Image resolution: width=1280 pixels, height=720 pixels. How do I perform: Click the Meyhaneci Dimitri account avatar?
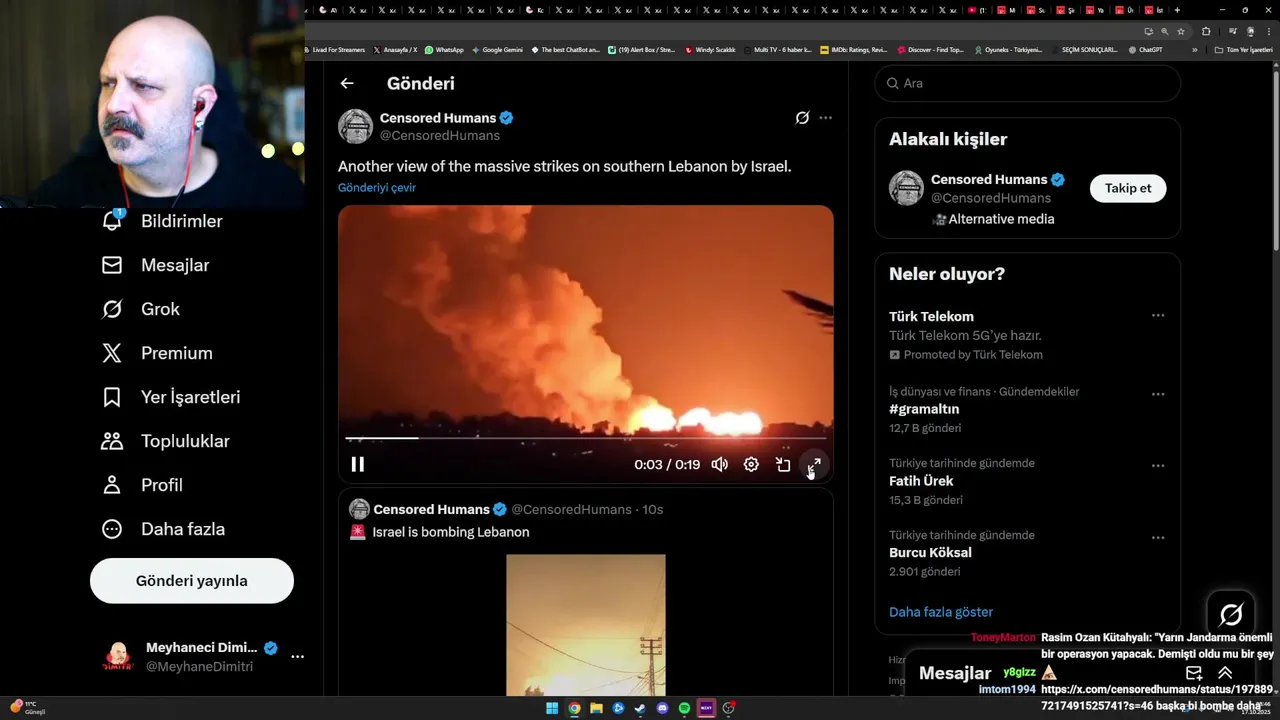click(x=118, y=657)
